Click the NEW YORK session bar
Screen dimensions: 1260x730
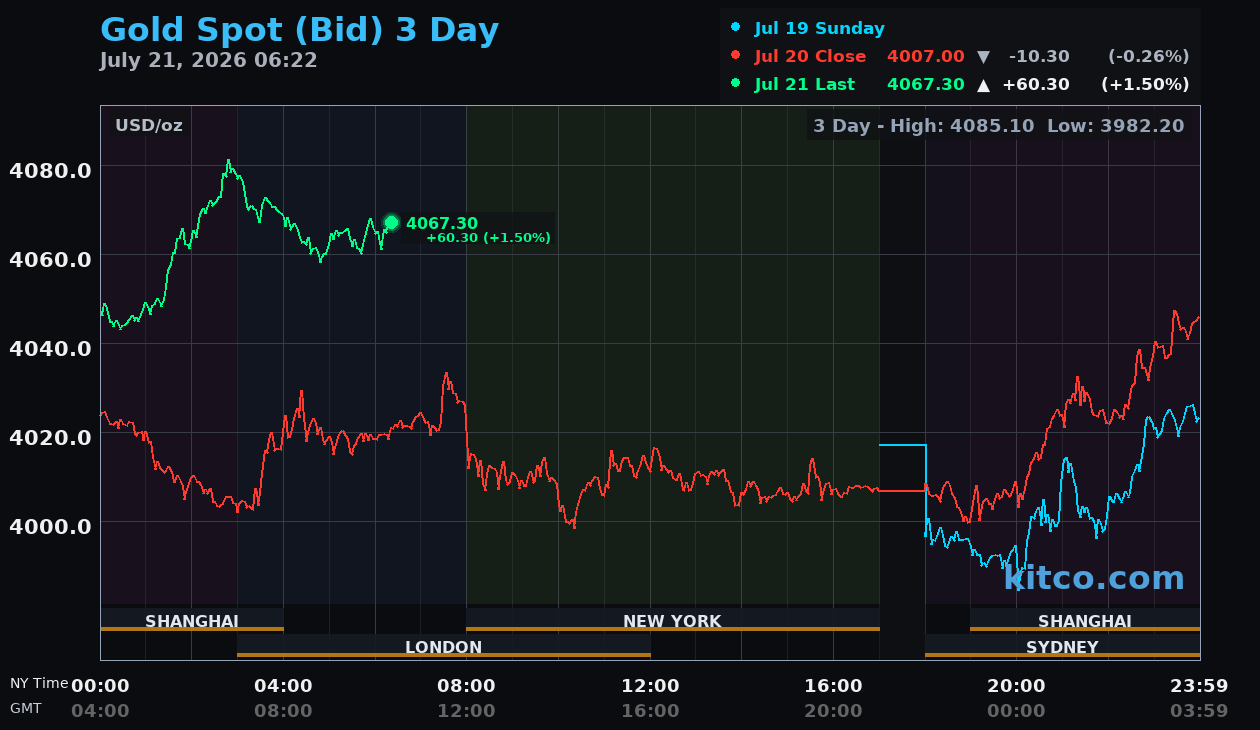pos(673,620)
